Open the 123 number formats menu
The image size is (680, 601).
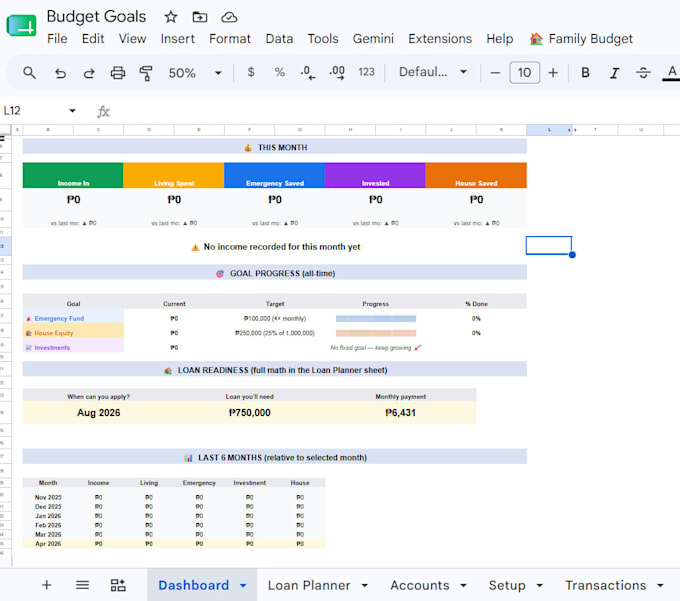tap(366, 72)
